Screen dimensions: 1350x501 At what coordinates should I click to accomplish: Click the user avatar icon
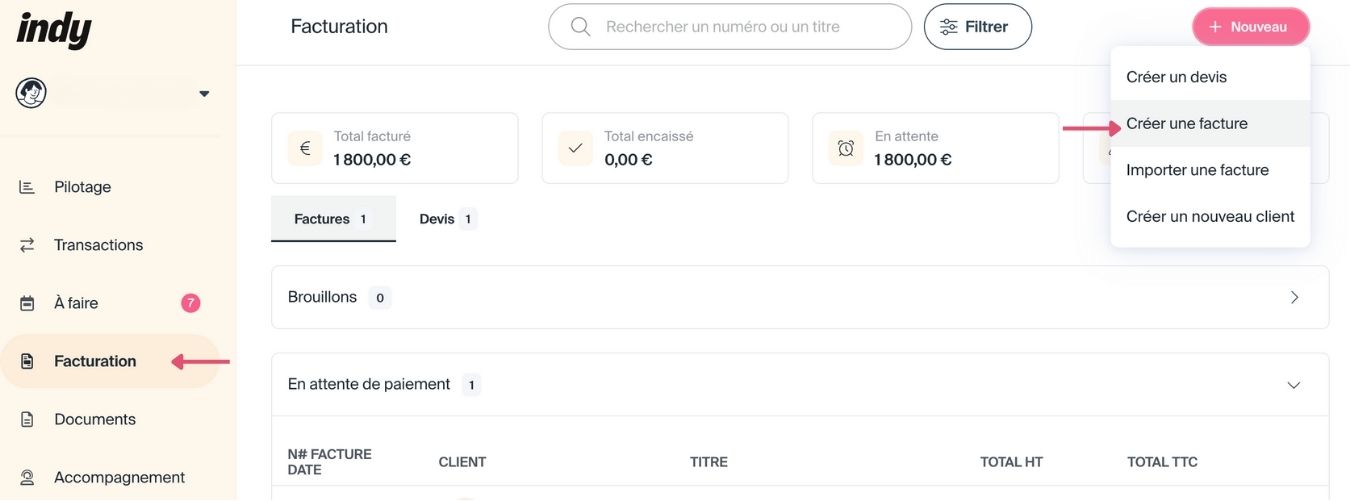31,93
